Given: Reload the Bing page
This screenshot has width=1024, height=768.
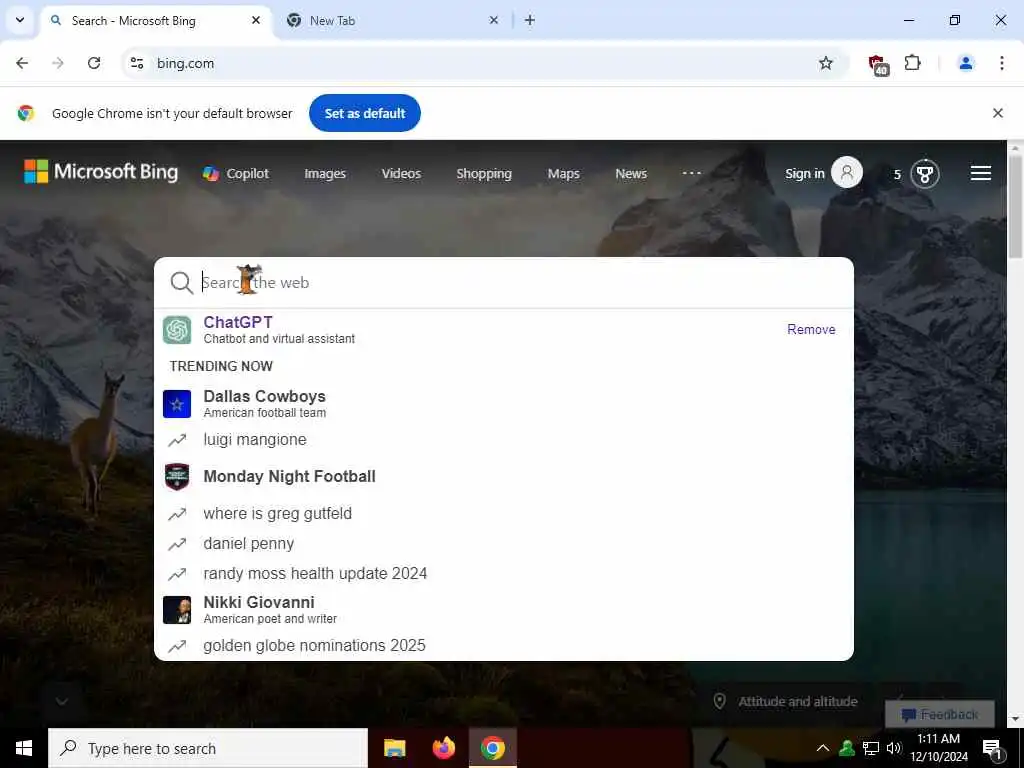Looking at the screenshot, I should click(x=94, y=63).
